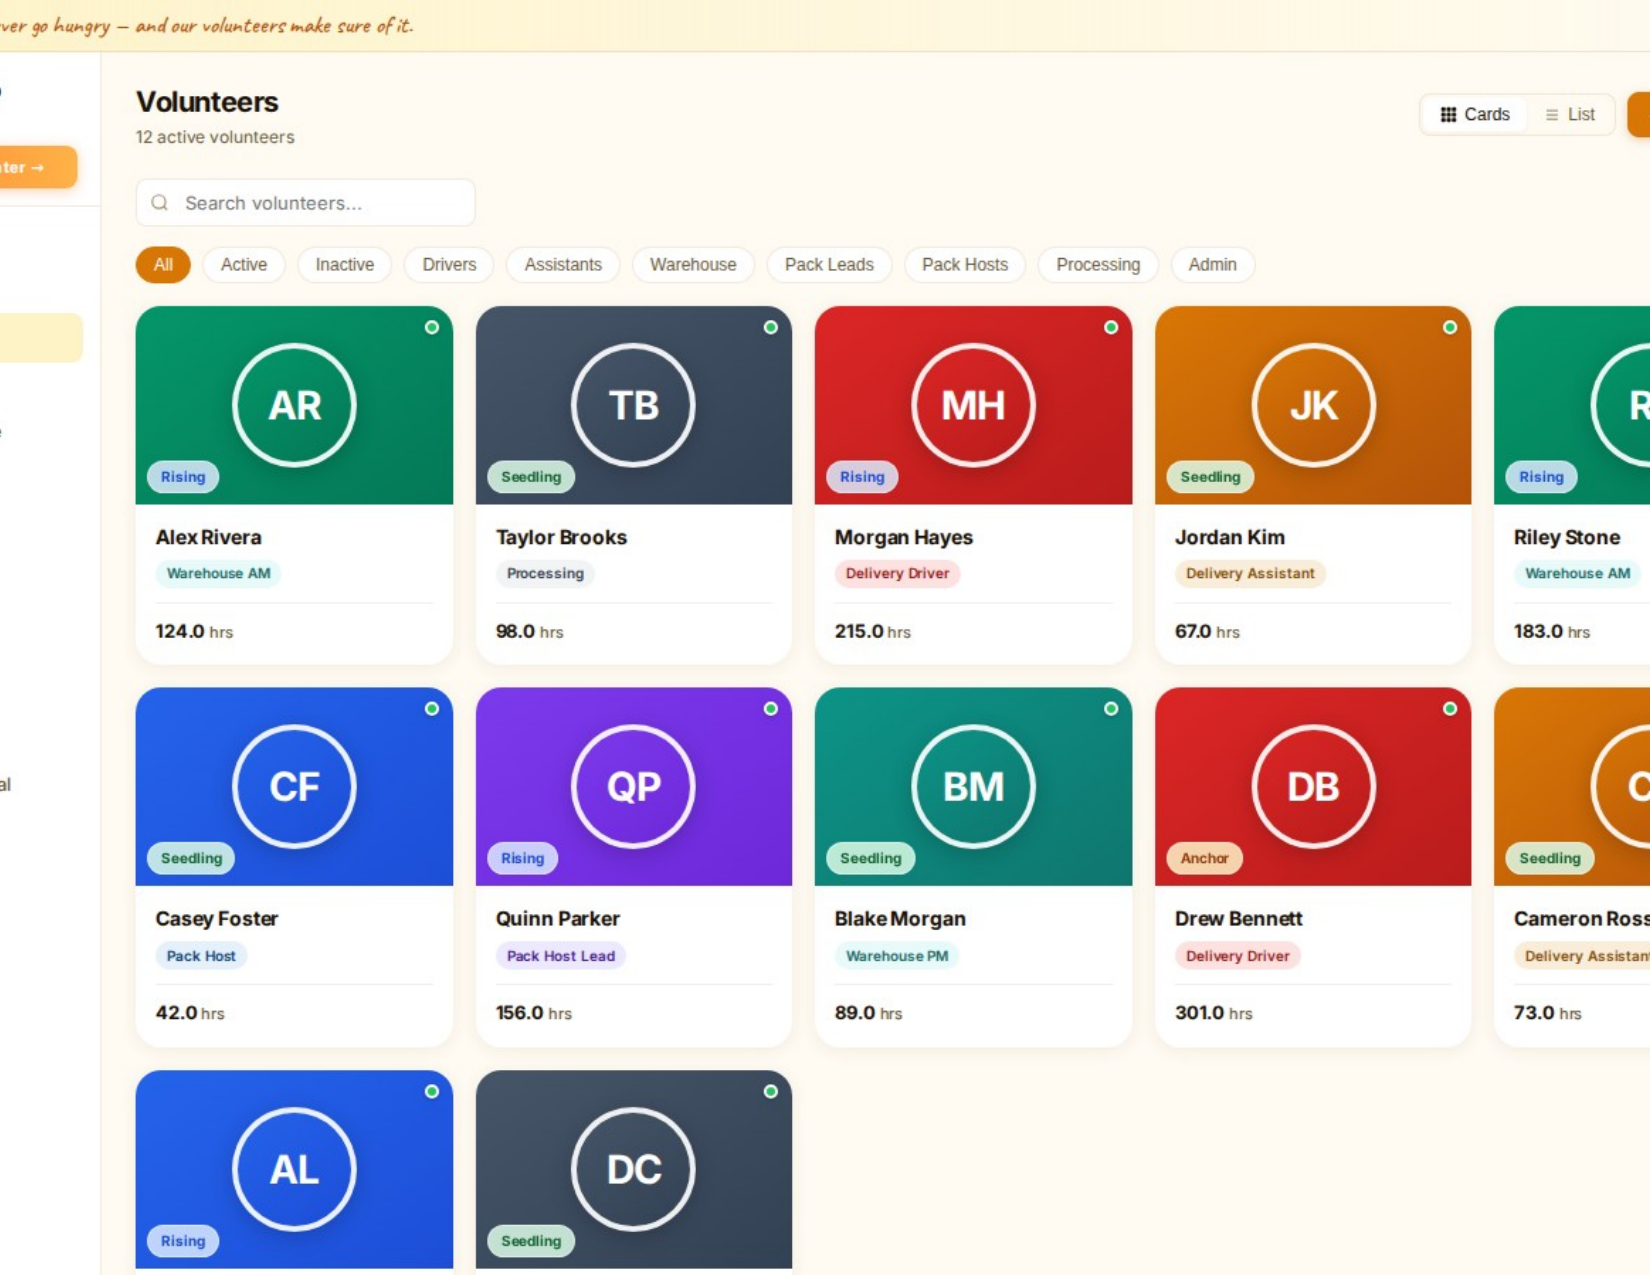
Task: Click Anchor badge on Drew Bennett card
Action: pos(1204,858)
